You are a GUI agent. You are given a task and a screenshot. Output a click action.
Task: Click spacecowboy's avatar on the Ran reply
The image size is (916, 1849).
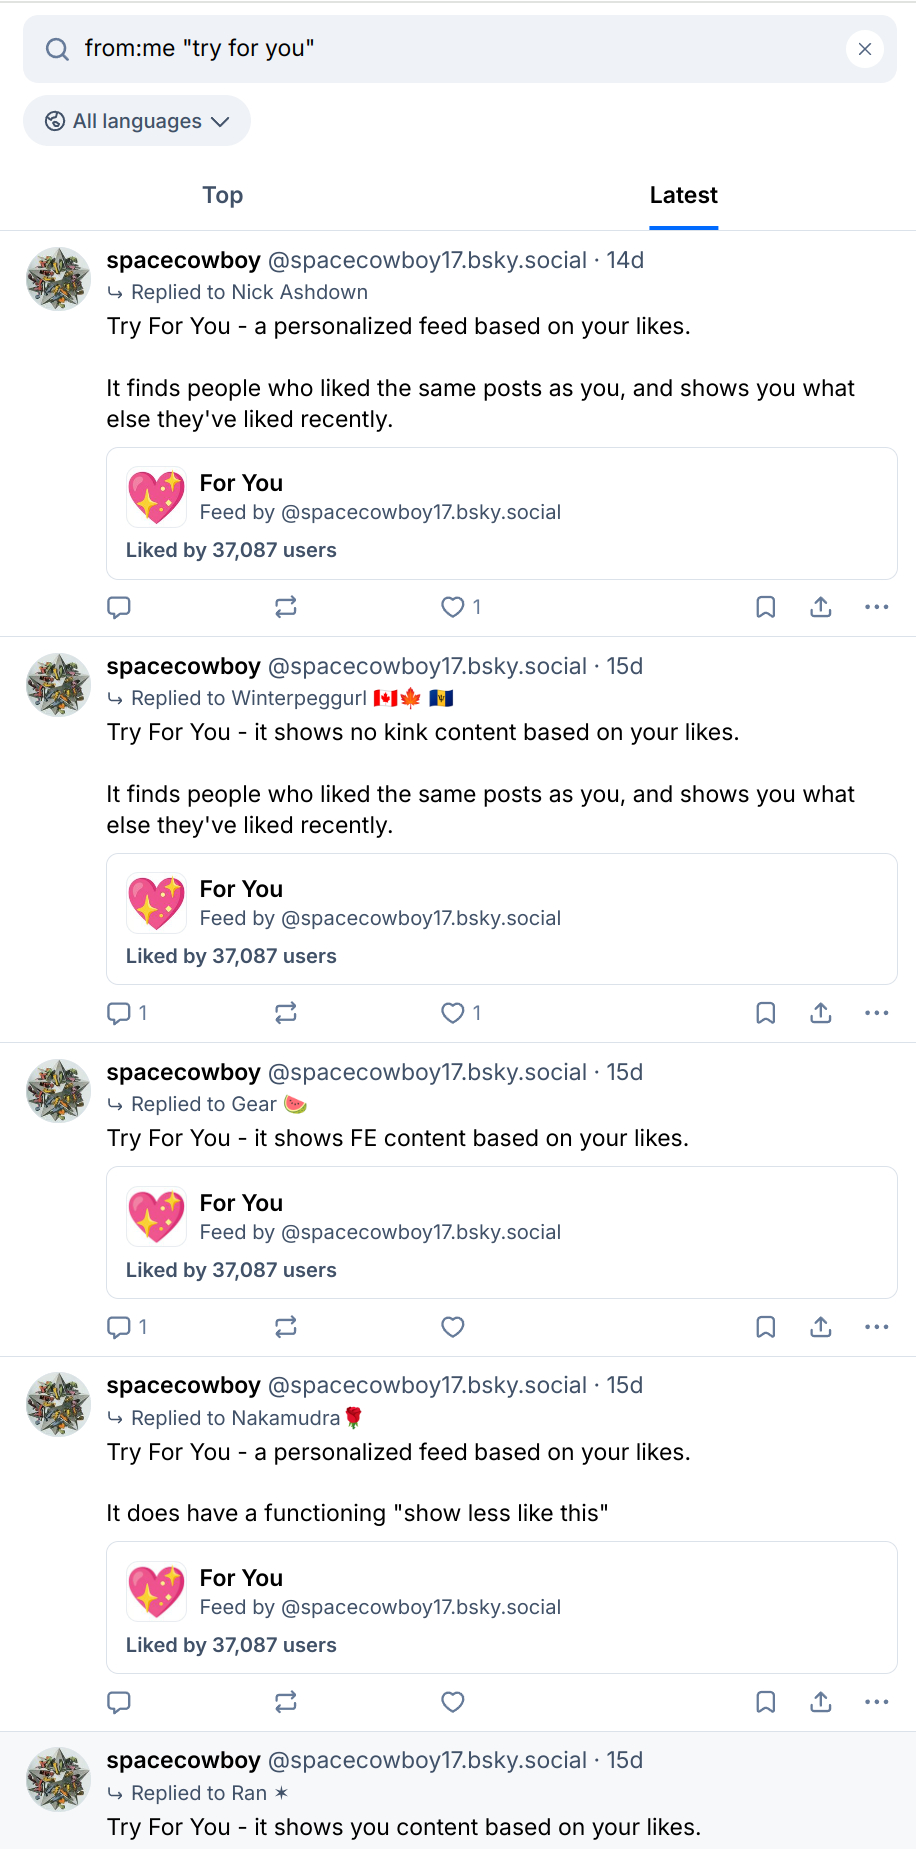[58, 1779]
